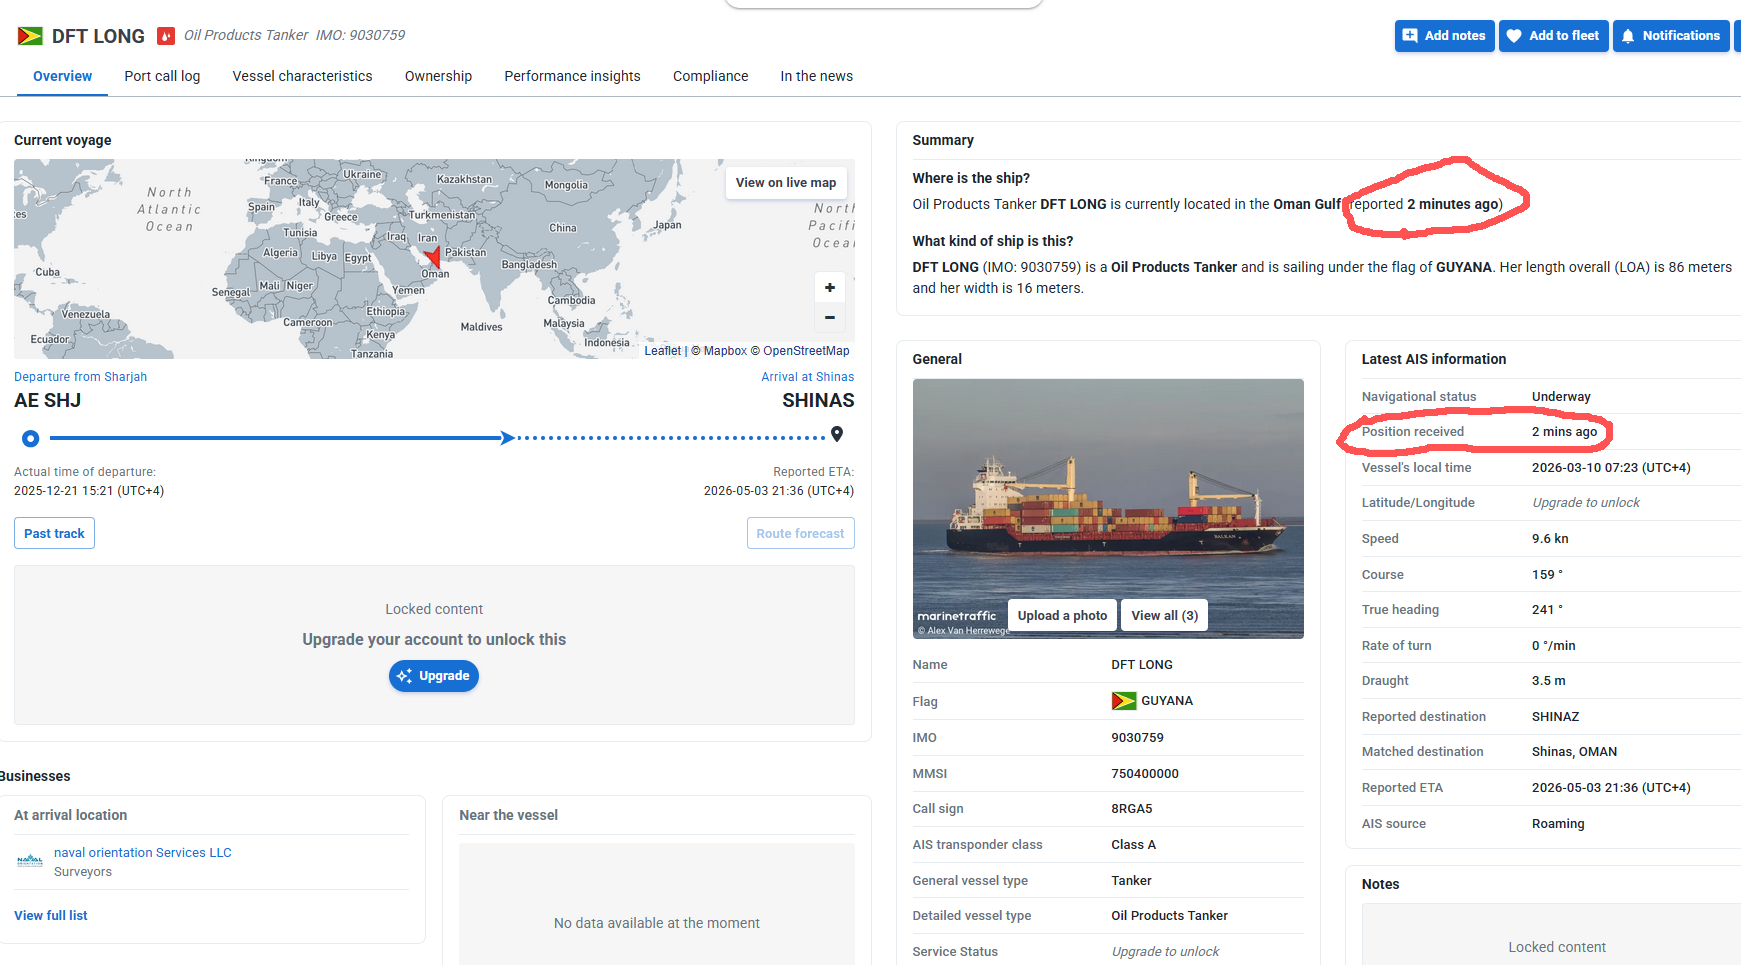
Task: Click the vessel position arrow on voyage progress
Action: [508, 438]
